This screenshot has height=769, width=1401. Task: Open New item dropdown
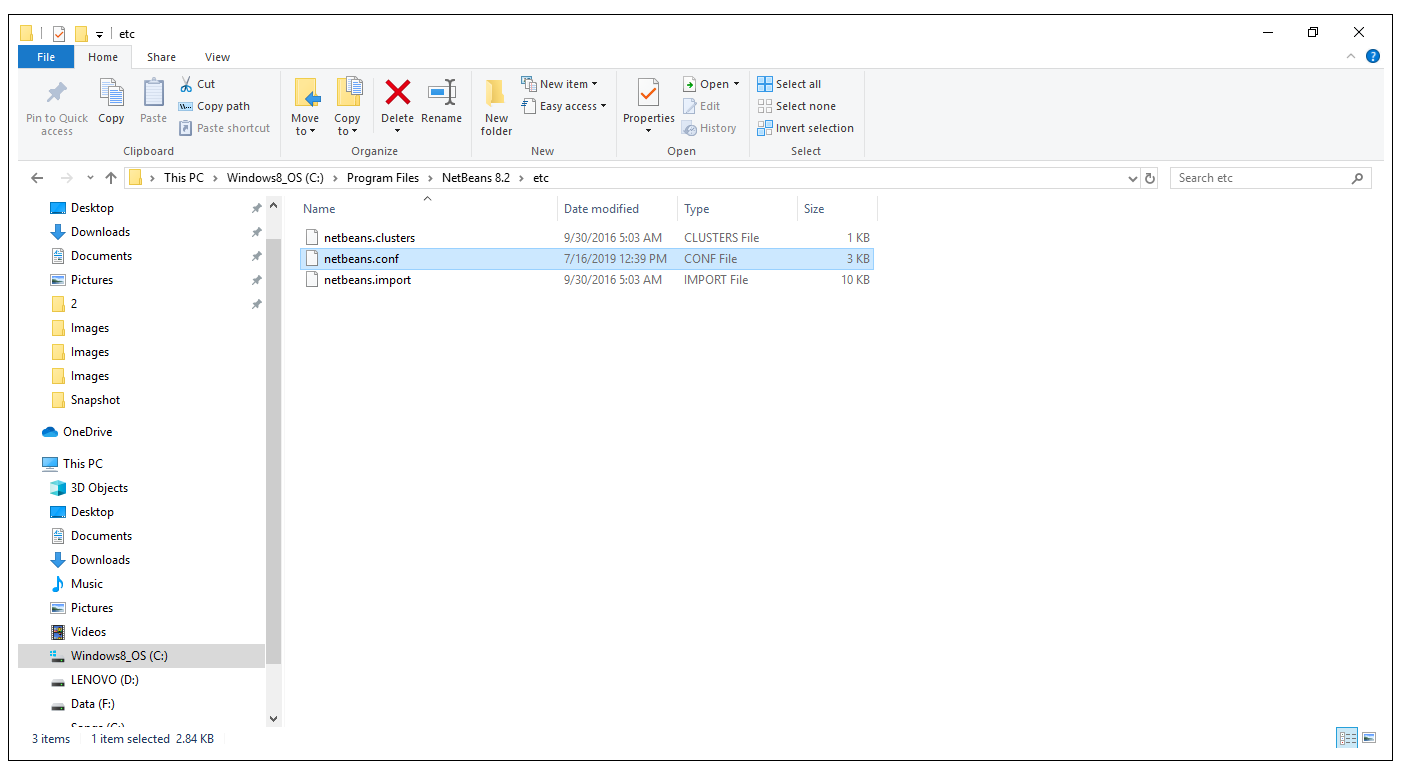point(559,84)
